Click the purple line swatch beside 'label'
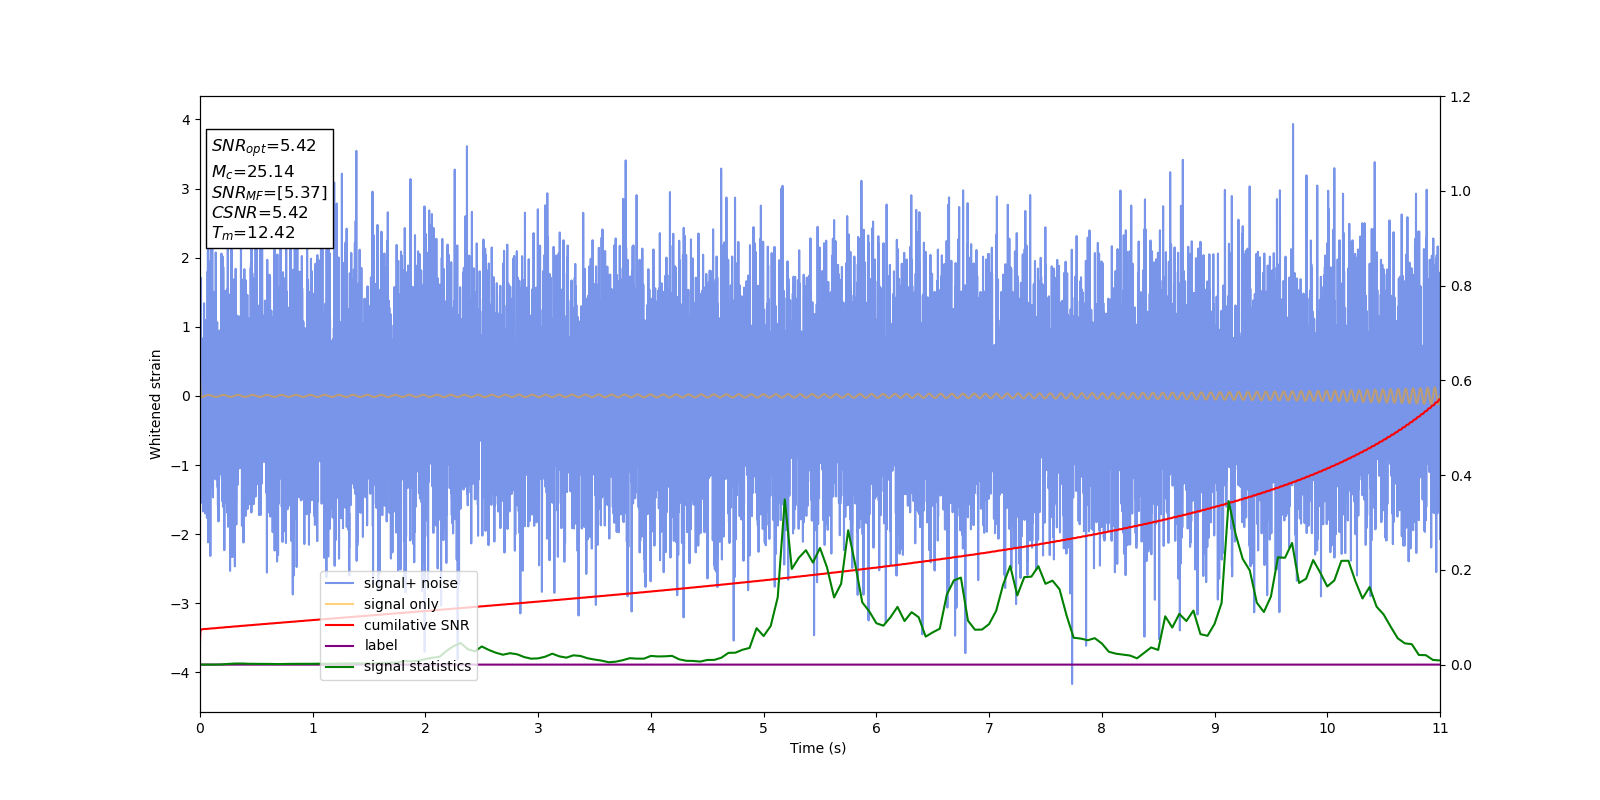The width and height of the screenshot is (1600, 800). point(340,646)
